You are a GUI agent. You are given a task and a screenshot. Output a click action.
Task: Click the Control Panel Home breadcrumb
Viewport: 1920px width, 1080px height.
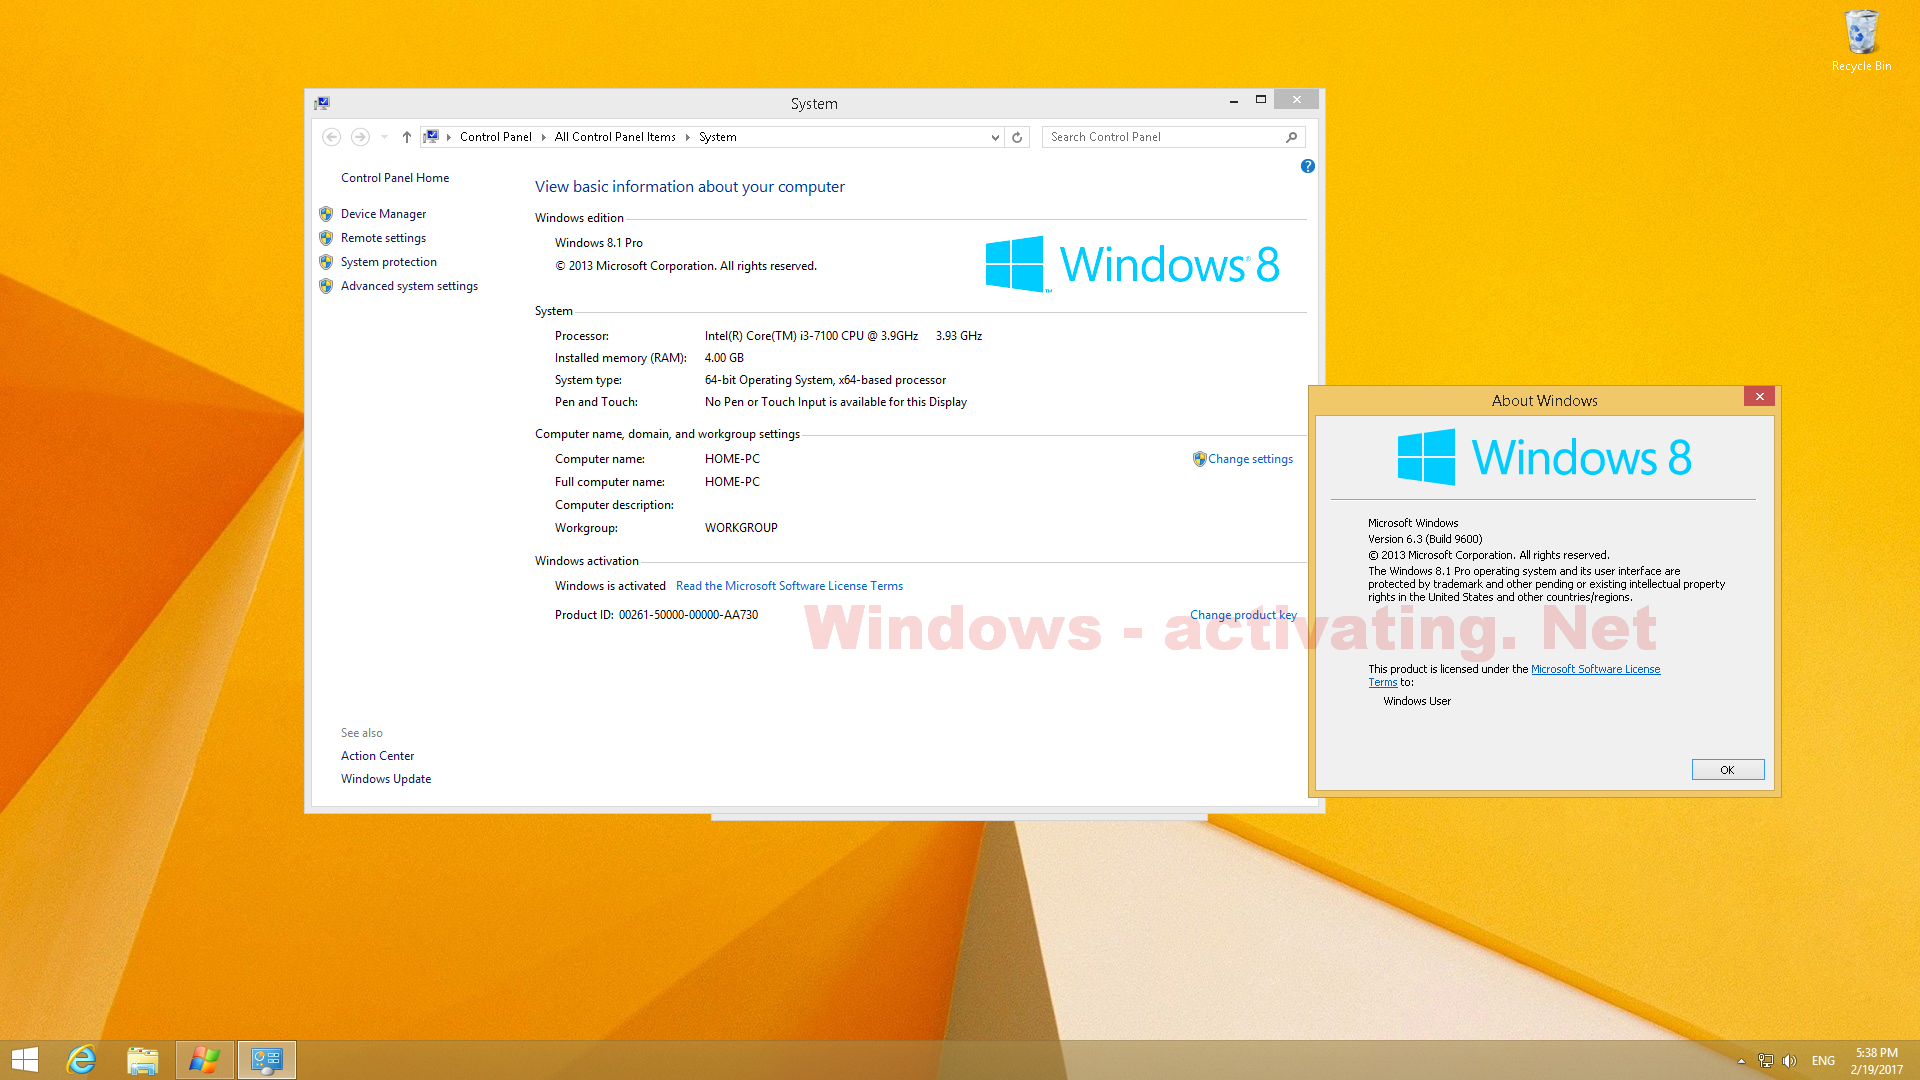pyautogui.click(x=396, y=177)
